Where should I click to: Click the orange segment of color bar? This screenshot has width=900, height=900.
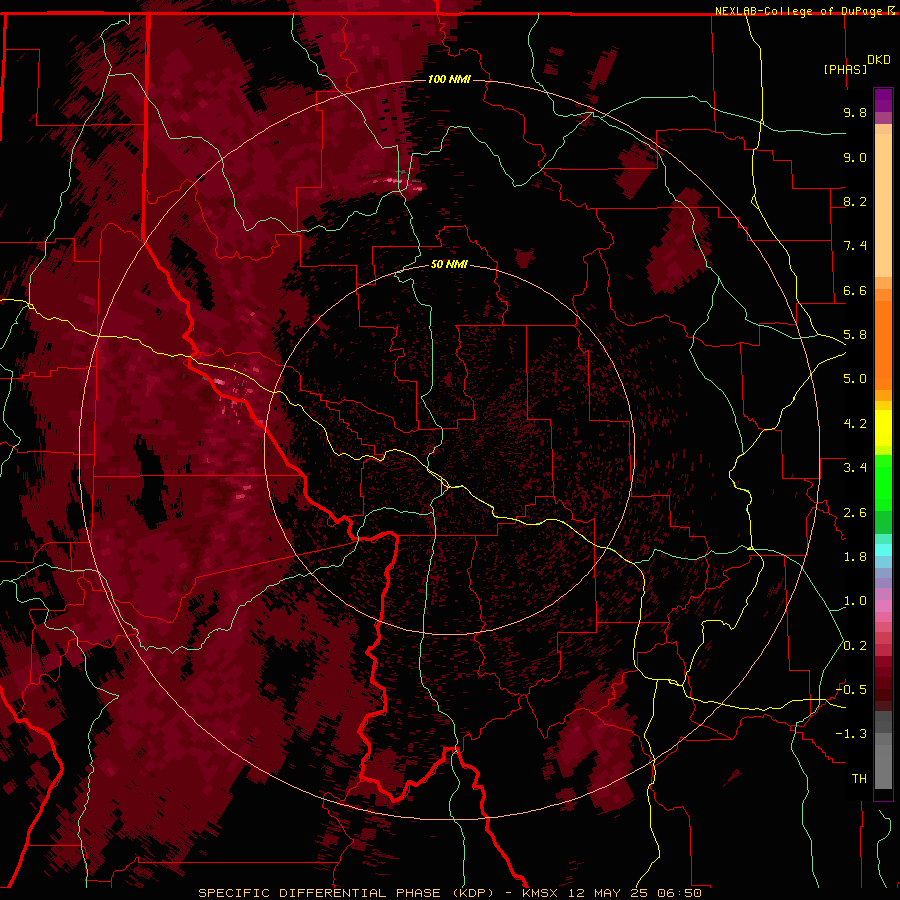pyautogui.click(x=883, y=346)
